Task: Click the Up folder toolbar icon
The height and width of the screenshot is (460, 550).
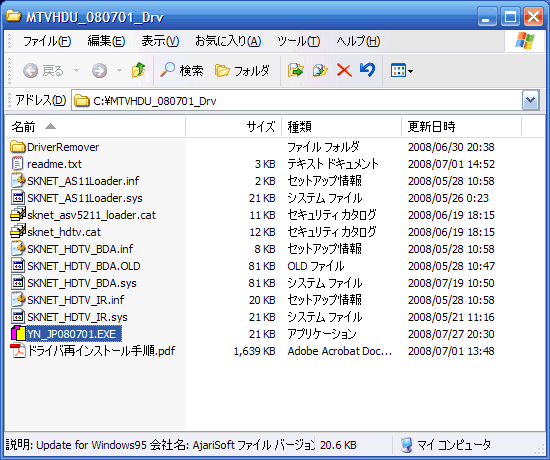Action: (139, 71)
